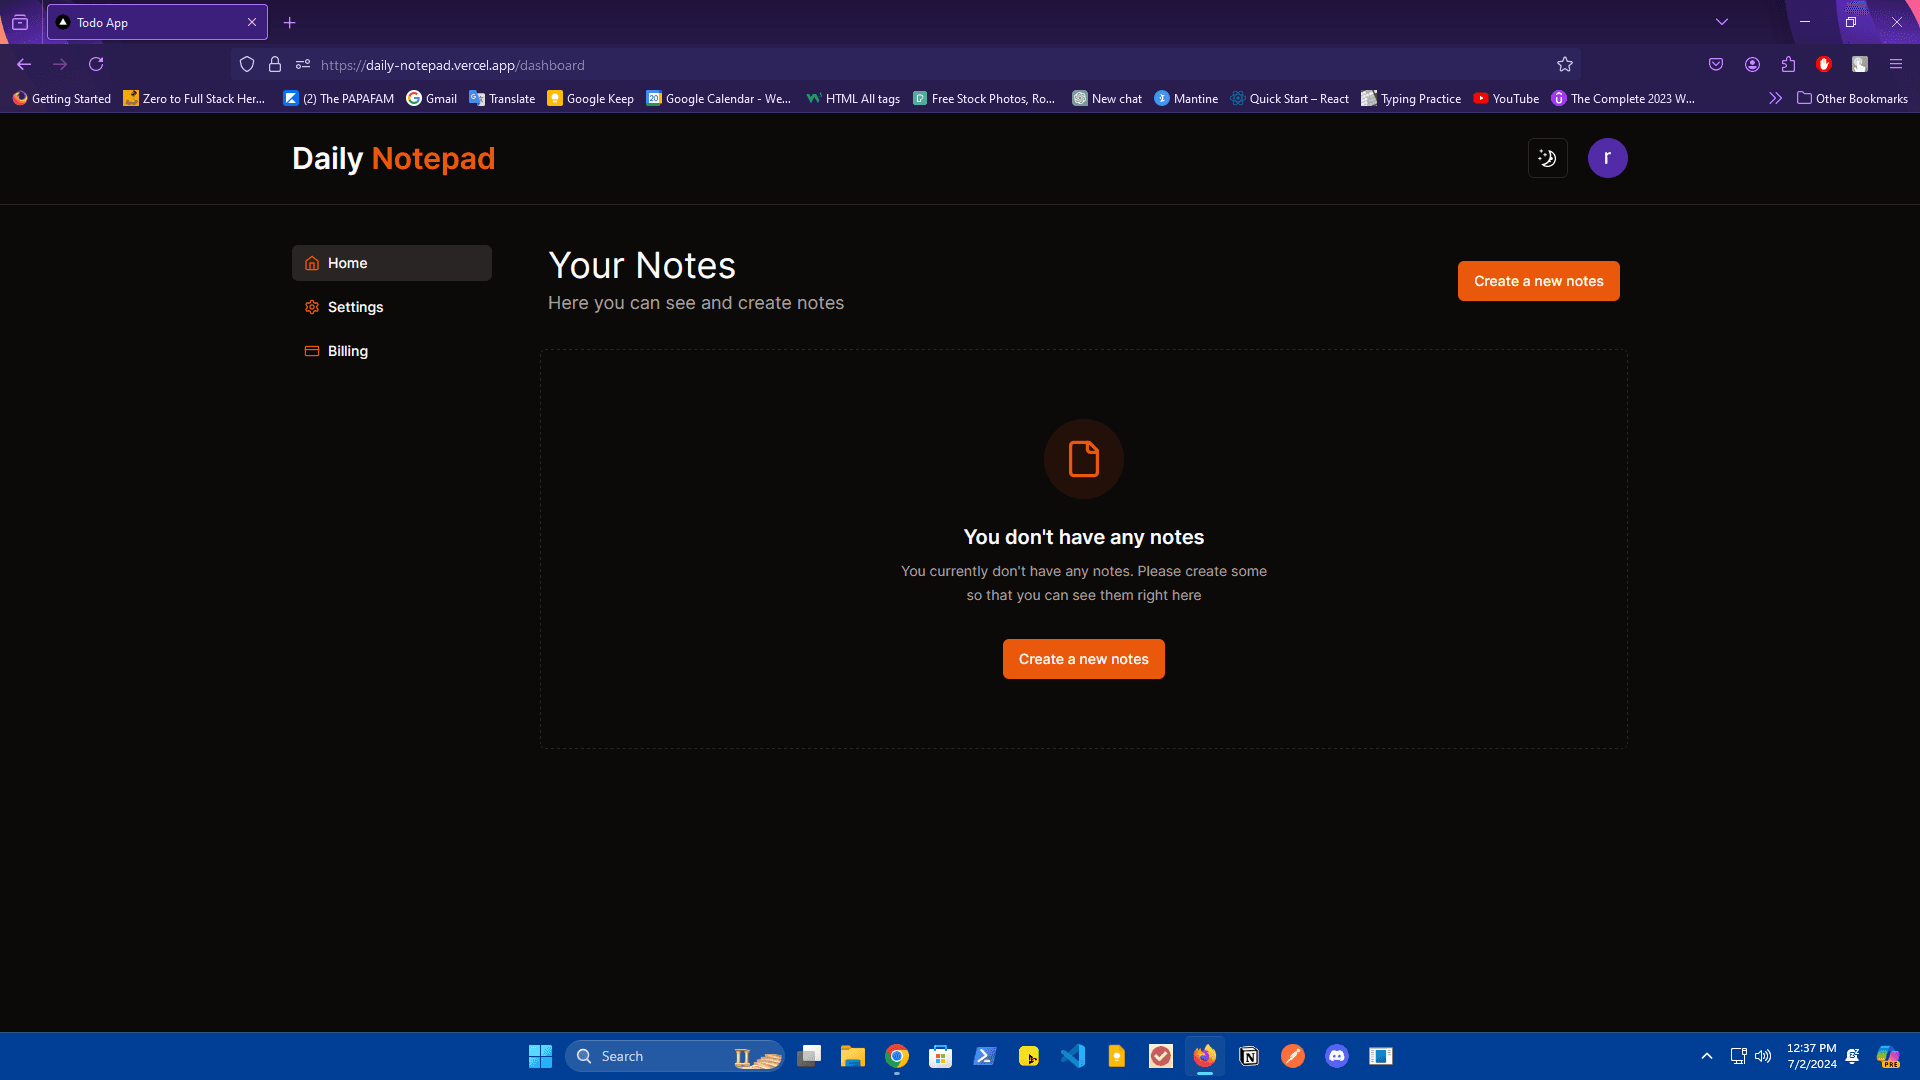
Task: Click the orange document icon
Action: coord(1083,459)
